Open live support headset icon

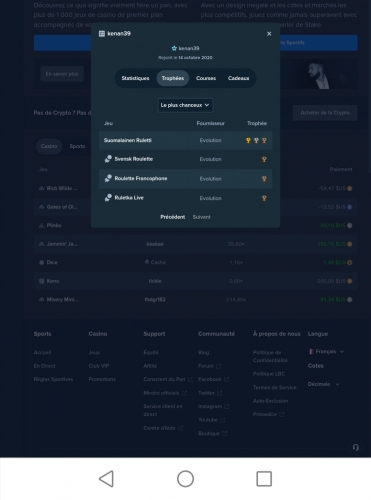pos(356,447)
